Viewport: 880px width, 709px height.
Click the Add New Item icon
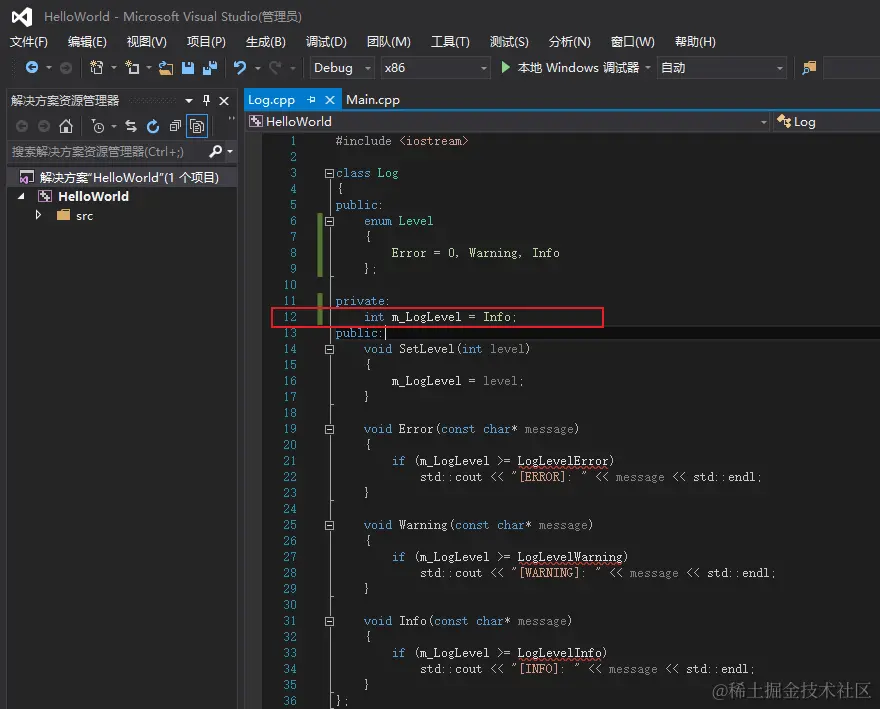click(x=132, y=68)
